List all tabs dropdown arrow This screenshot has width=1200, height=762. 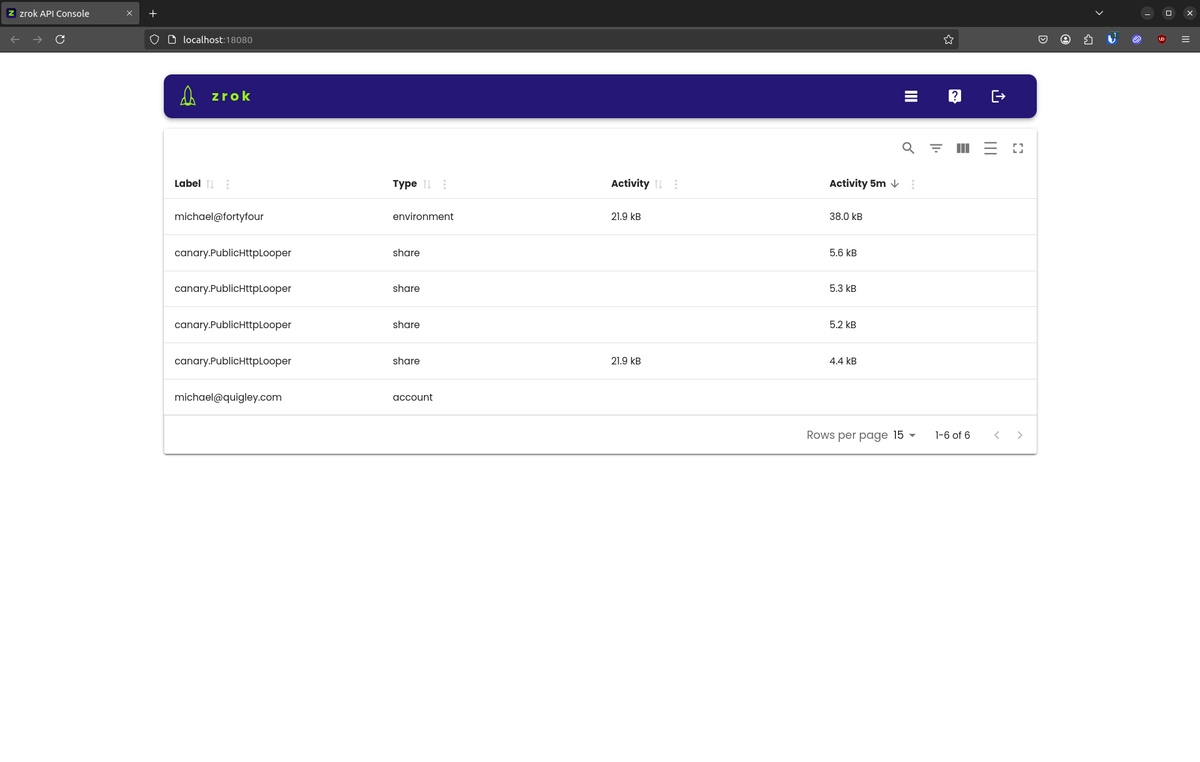coord(1100,13)
